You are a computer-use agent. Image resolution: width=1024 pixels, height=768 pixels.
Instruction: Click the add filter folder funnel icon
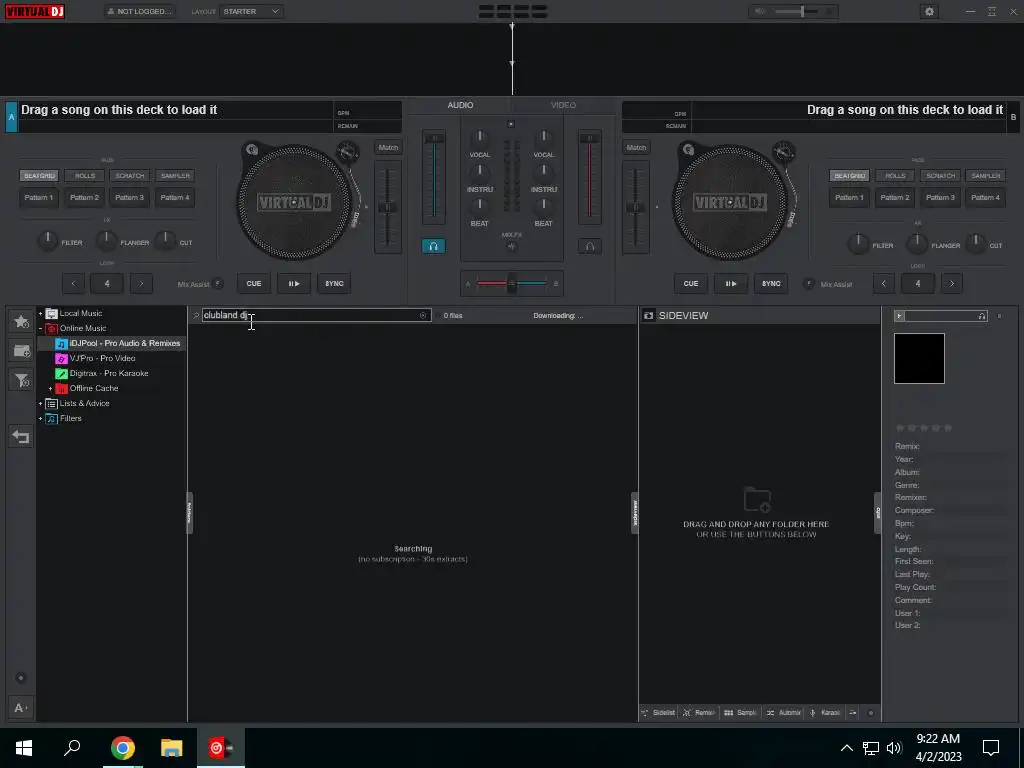(x=21, y=380)
